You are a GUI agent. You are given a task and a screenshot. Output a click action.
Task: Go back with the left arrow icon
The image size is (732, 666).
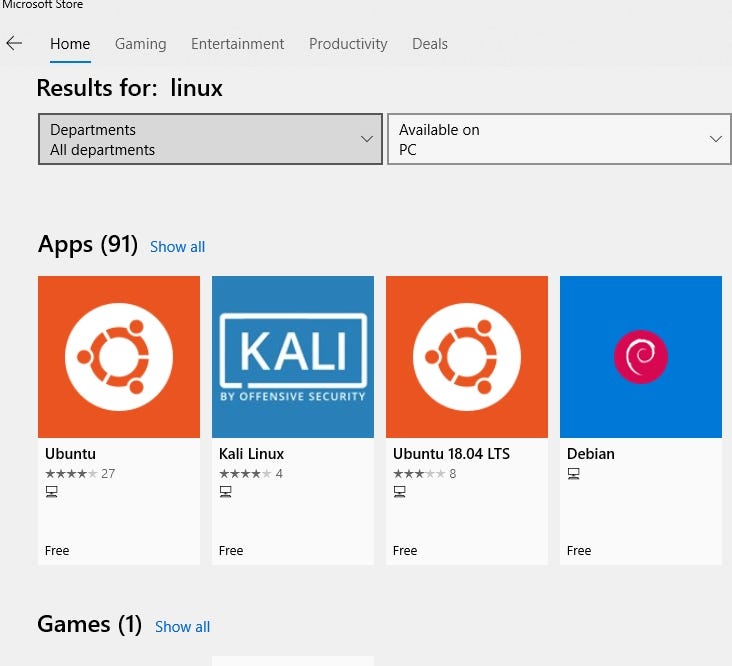[14, 43]
